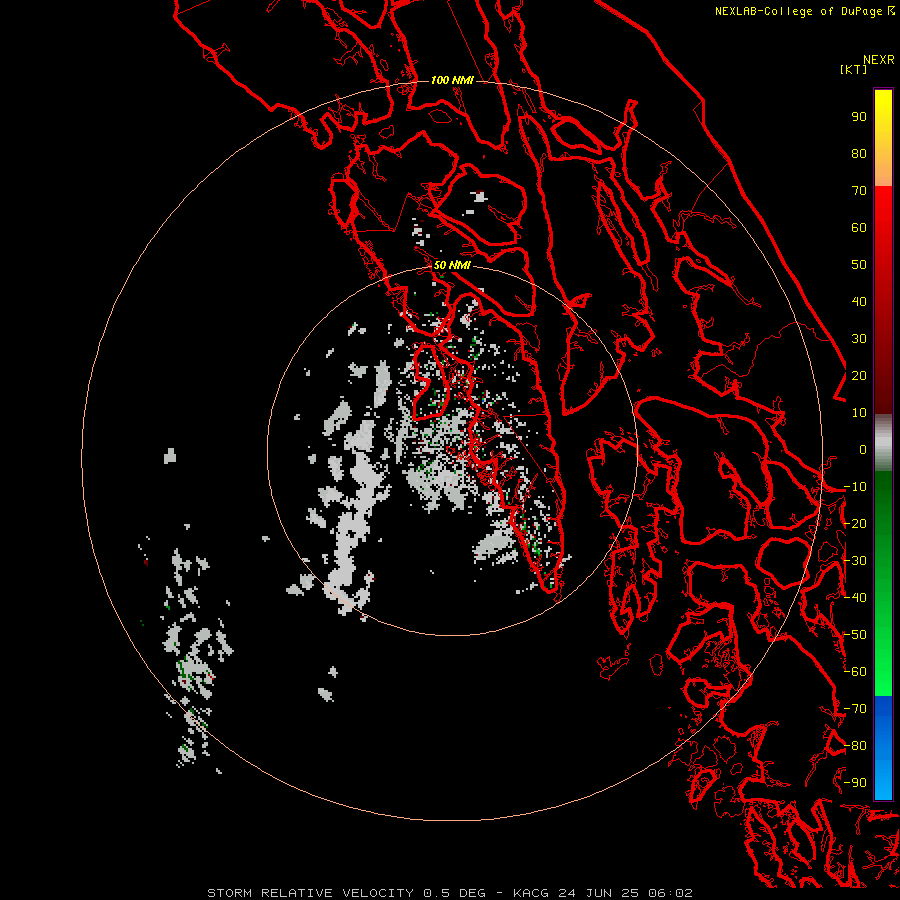This screenshot has width=900, height=900.
Task: Click the 50 NMI range ring label
Action: coord(452,265)
